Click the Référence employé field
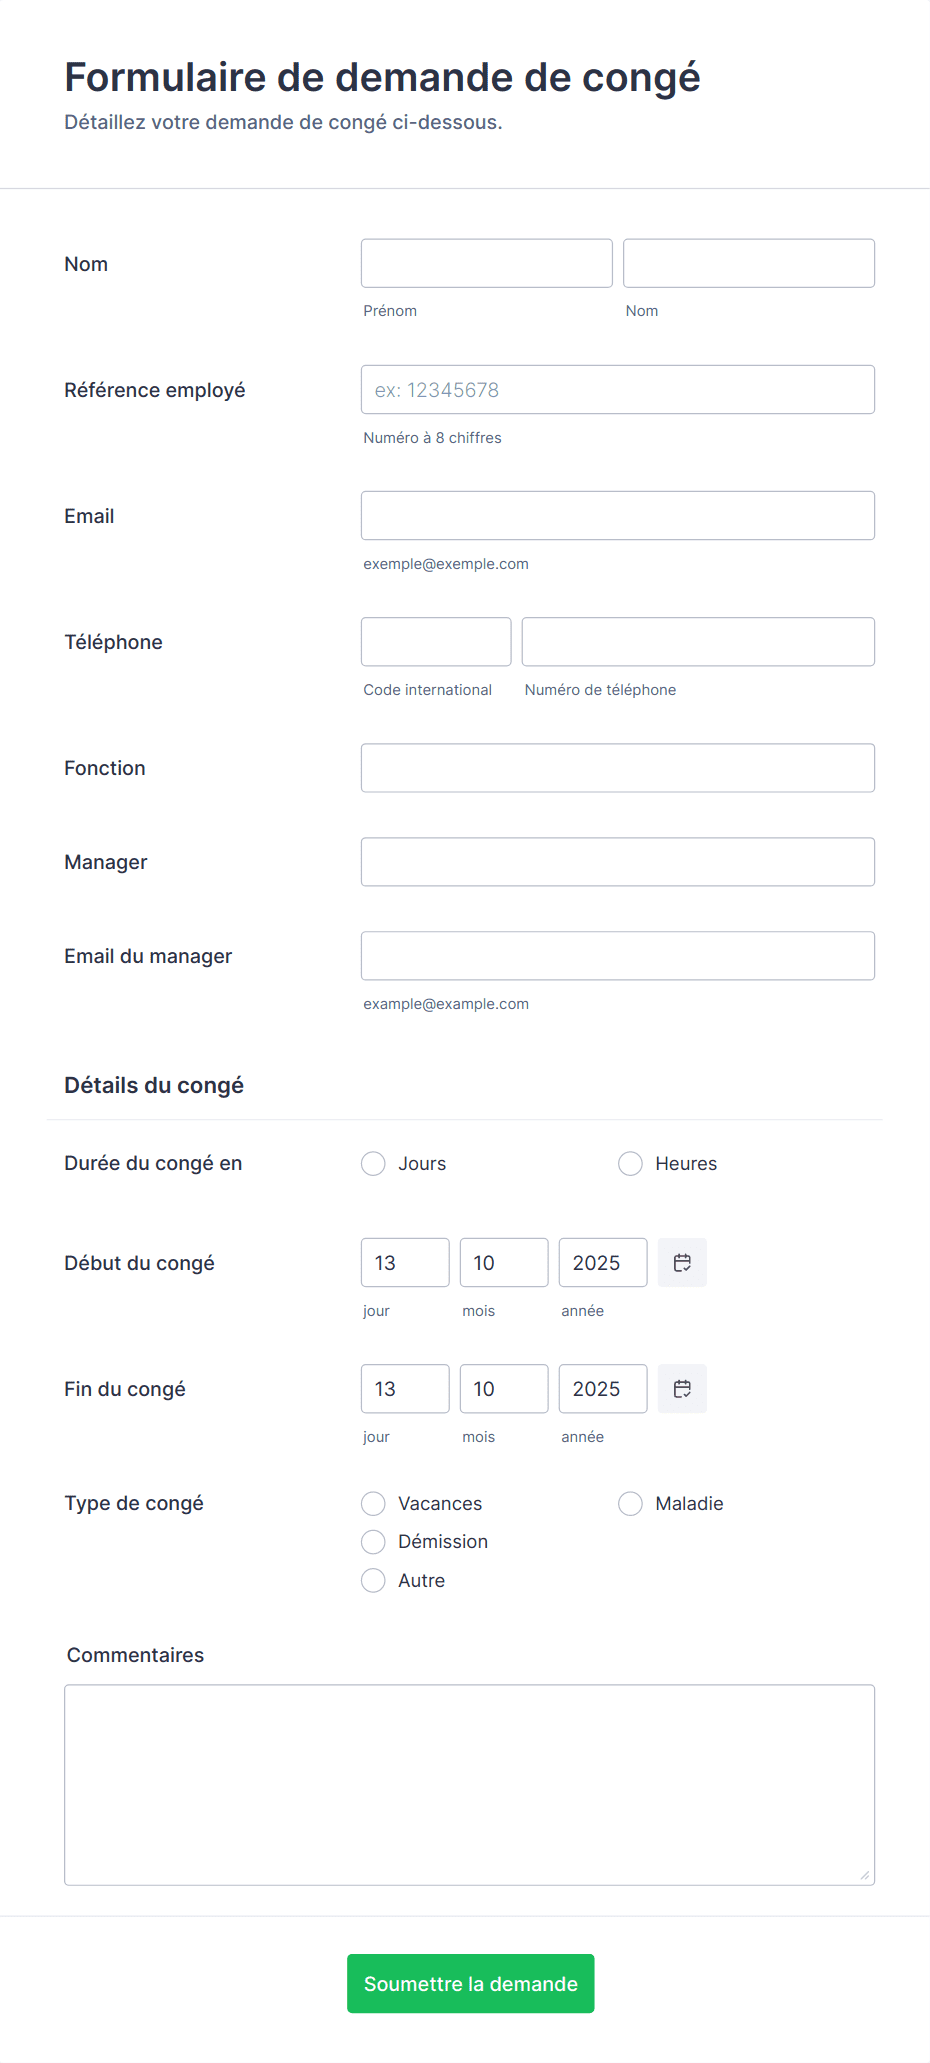The height and width of the screenshot is (2063, 930). (x=617, y=390)
